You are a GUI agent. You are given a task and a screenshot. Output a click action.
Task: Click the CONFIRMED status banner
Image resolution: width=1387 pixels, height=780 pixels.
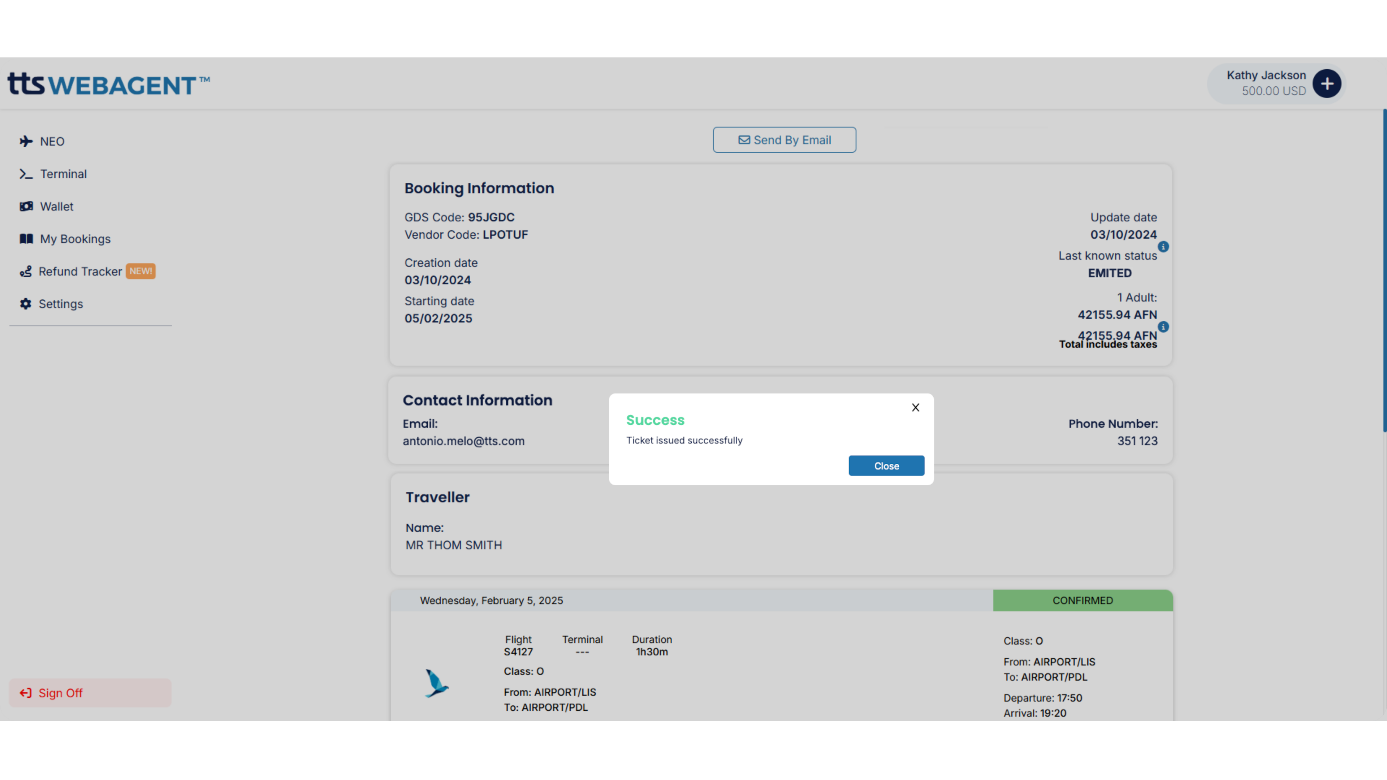pyautogui.click(x=1082, y=601)
